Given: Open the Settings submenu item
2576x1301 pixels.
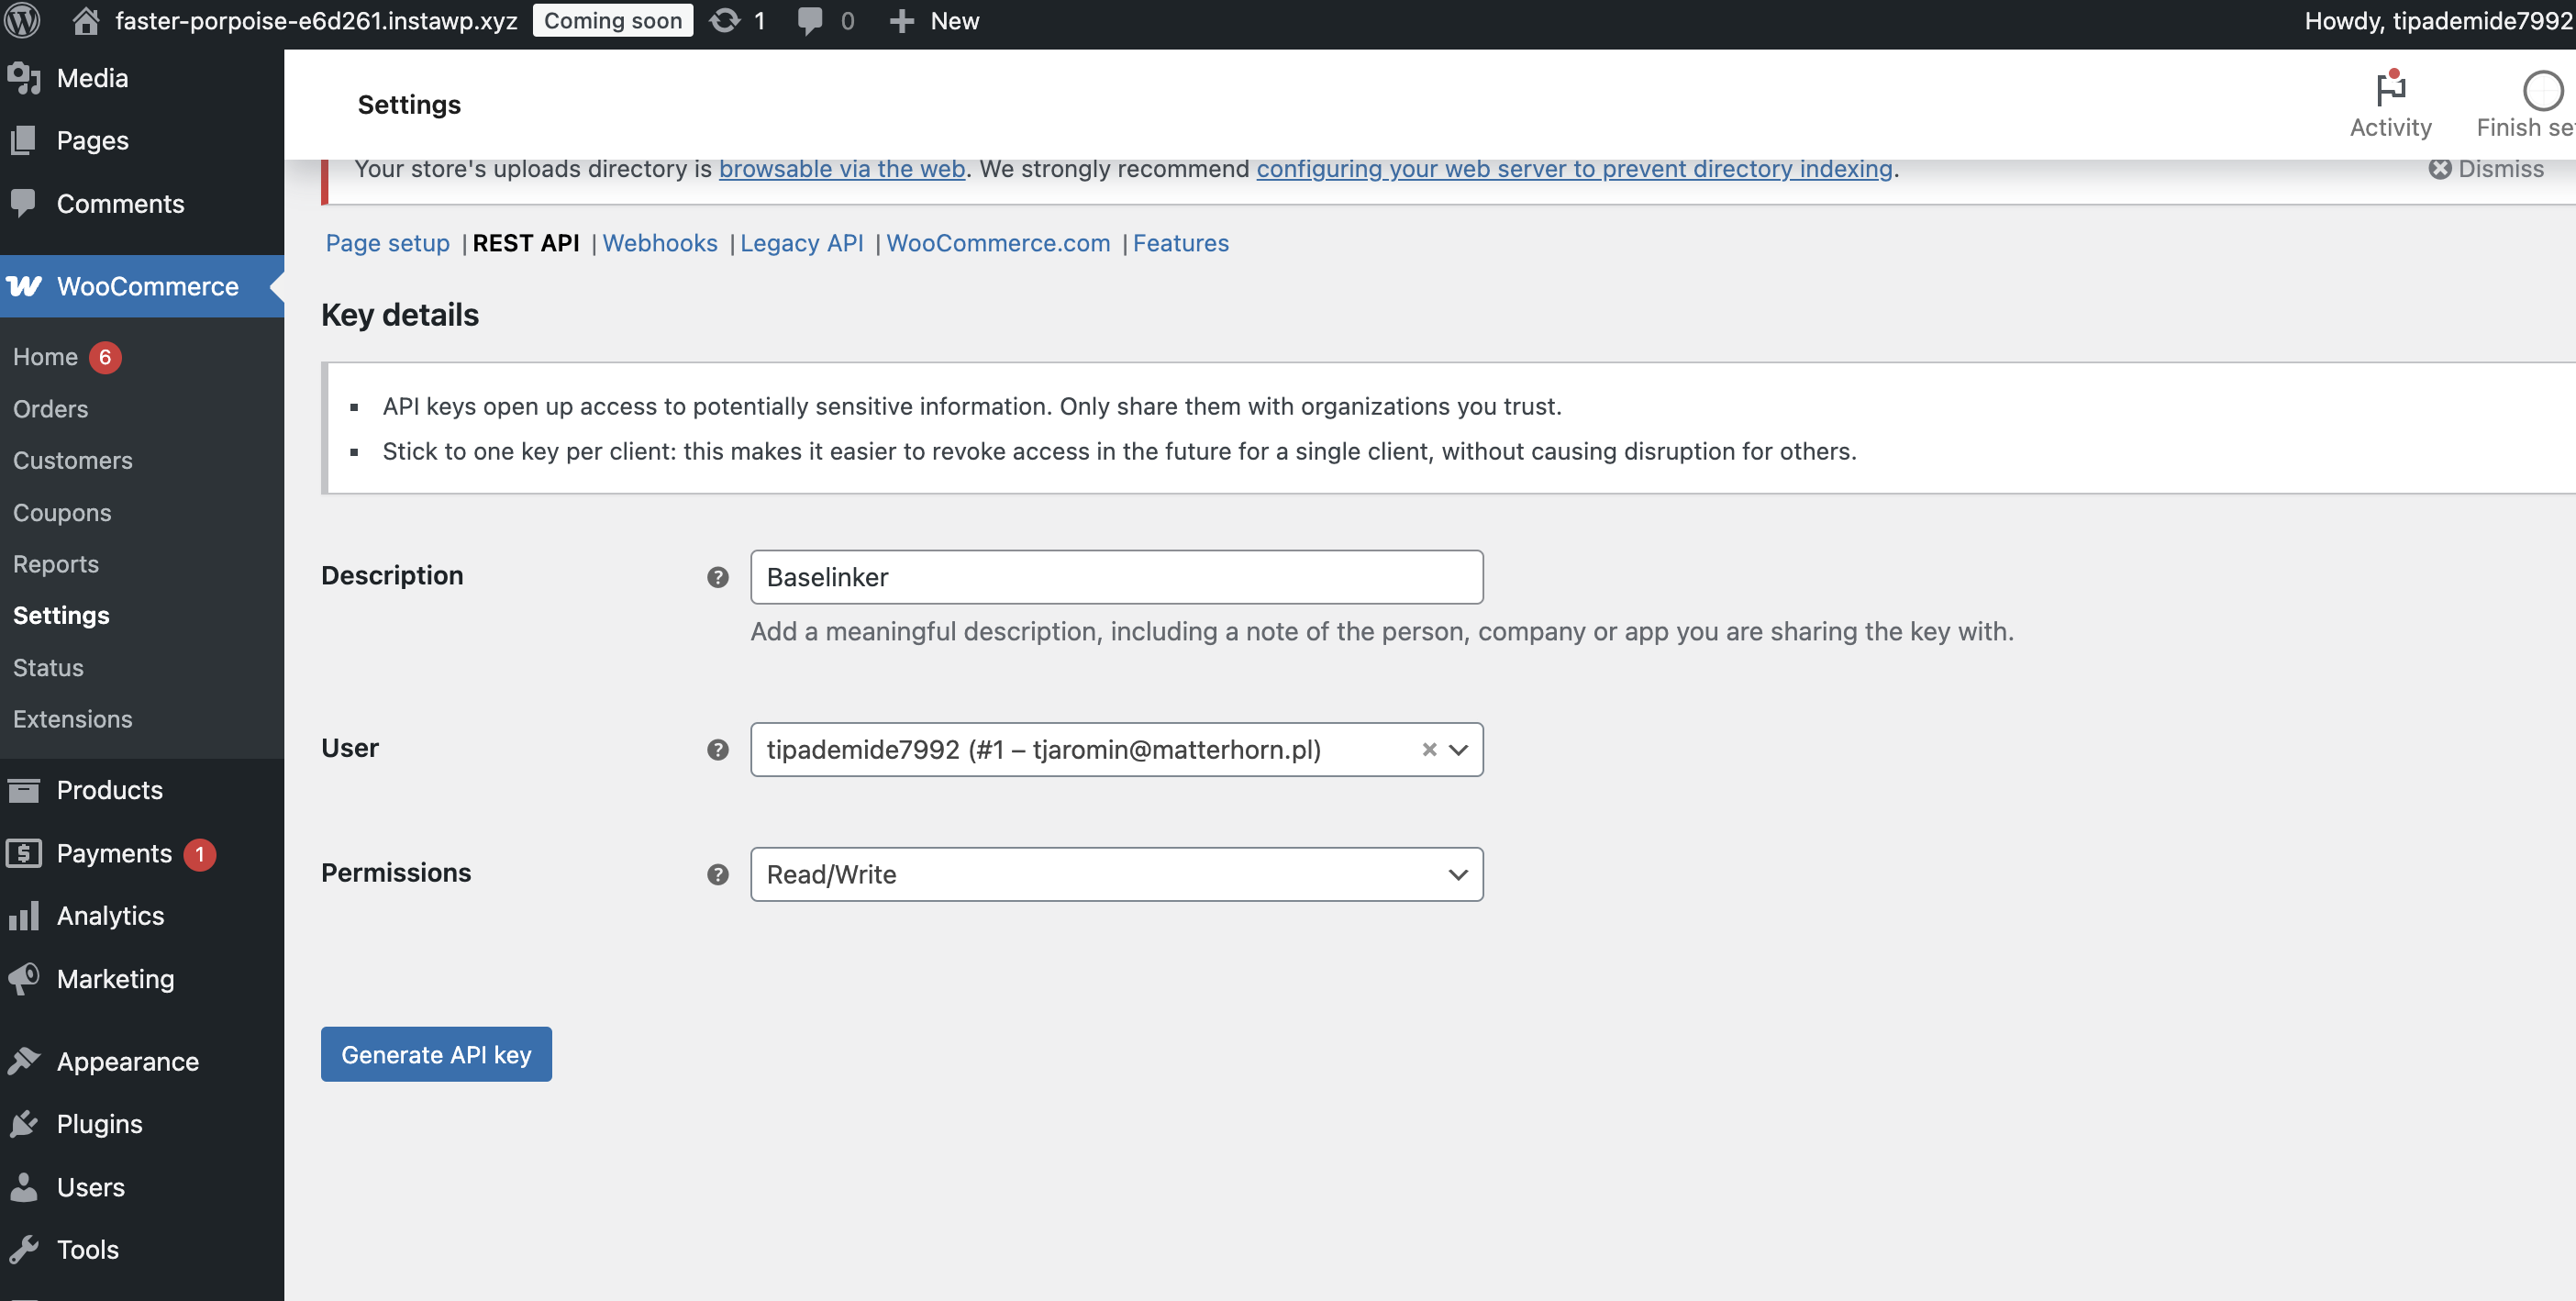Looking at the screenshot, I should point(61,615).
